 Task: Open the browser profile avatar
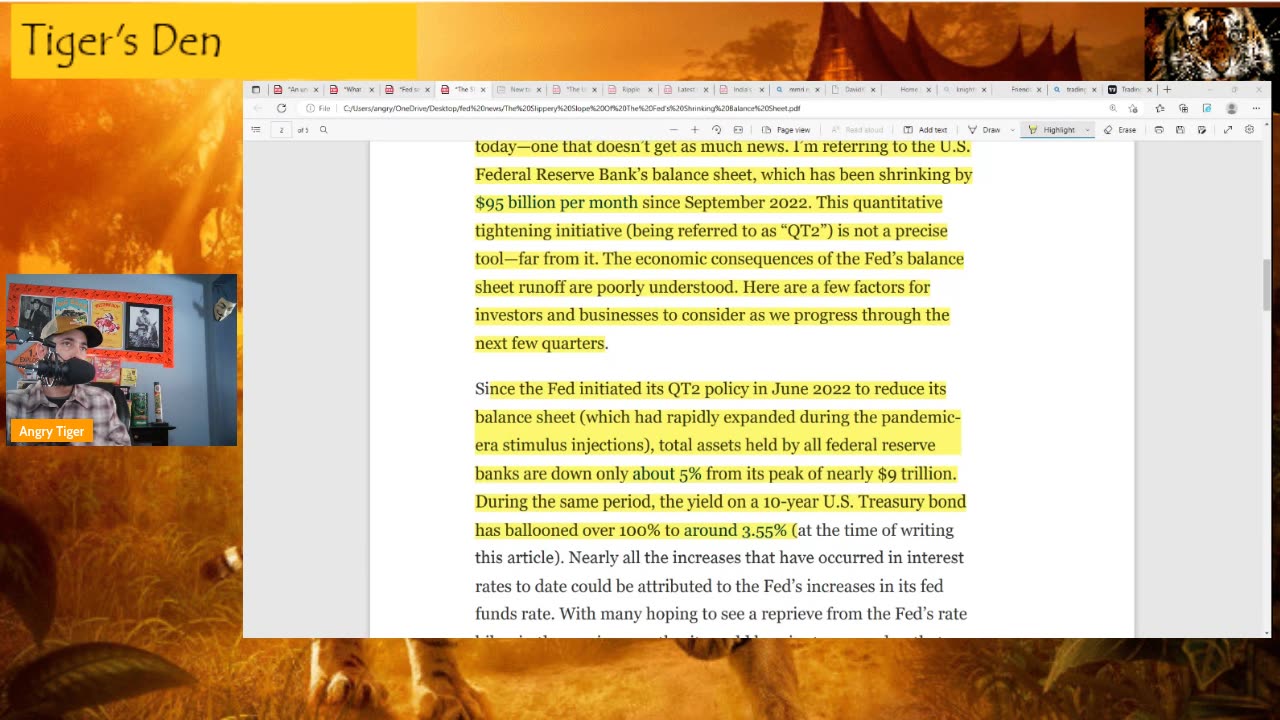[1231, 108]
